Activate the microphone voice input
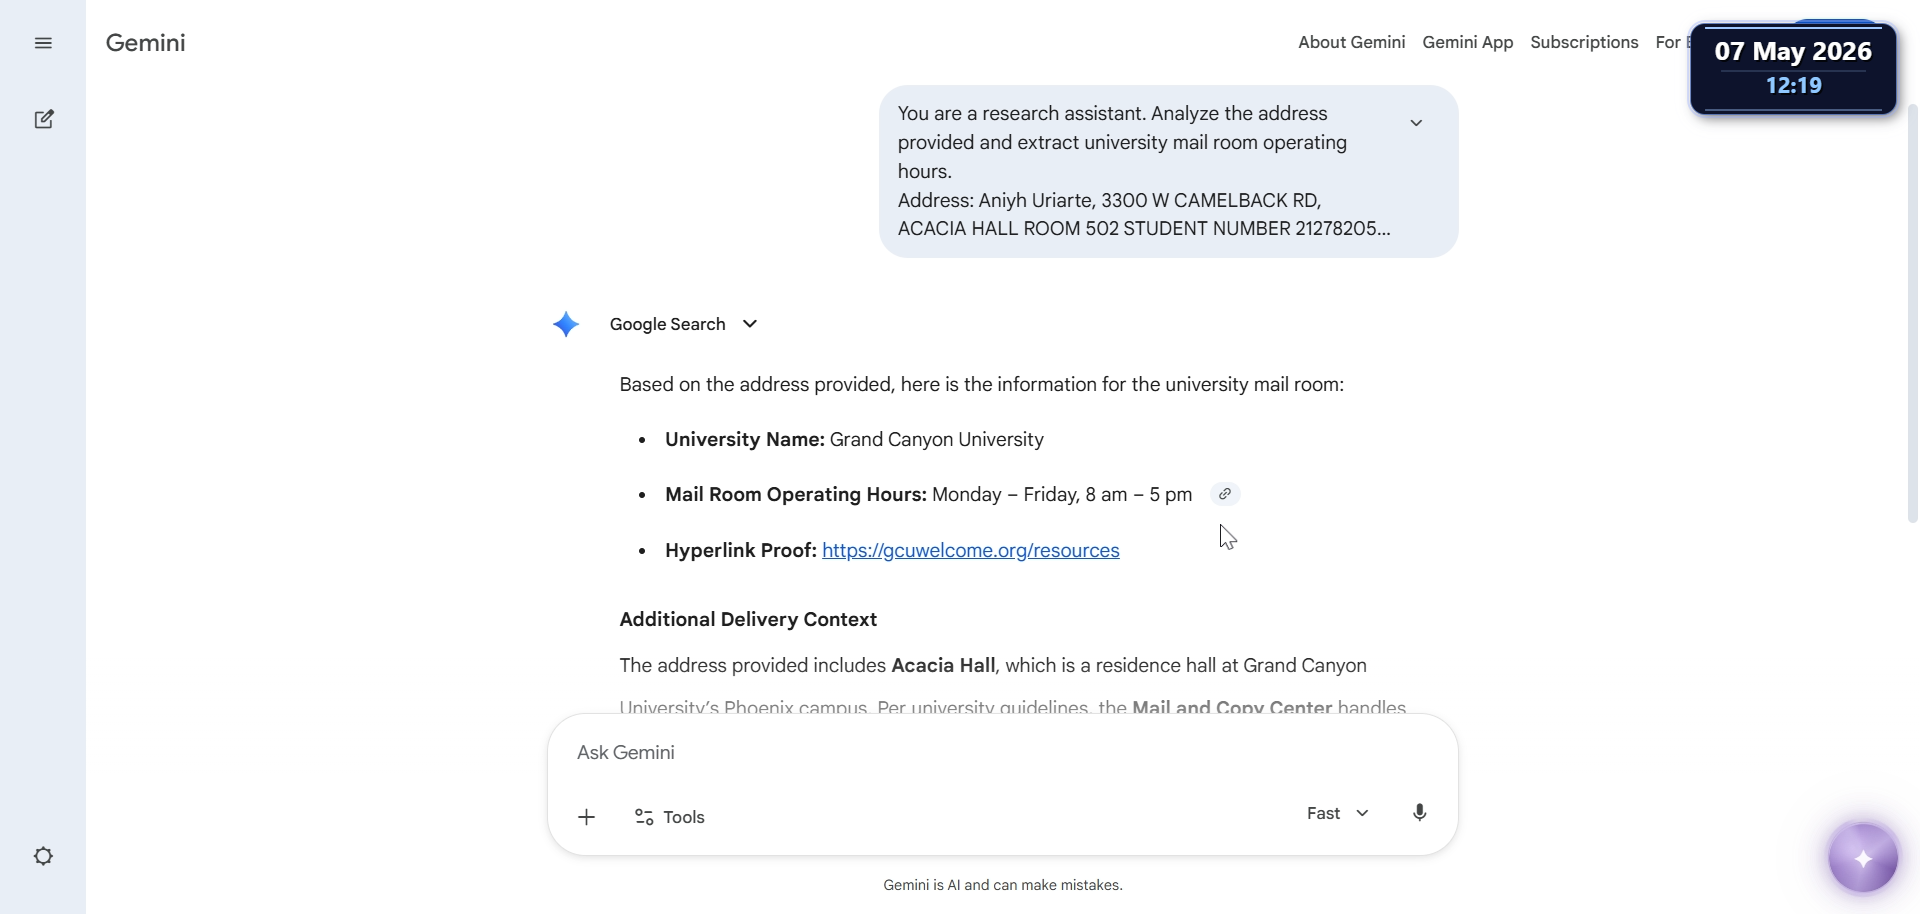 pyautogui.click(x=1419, y=813)
